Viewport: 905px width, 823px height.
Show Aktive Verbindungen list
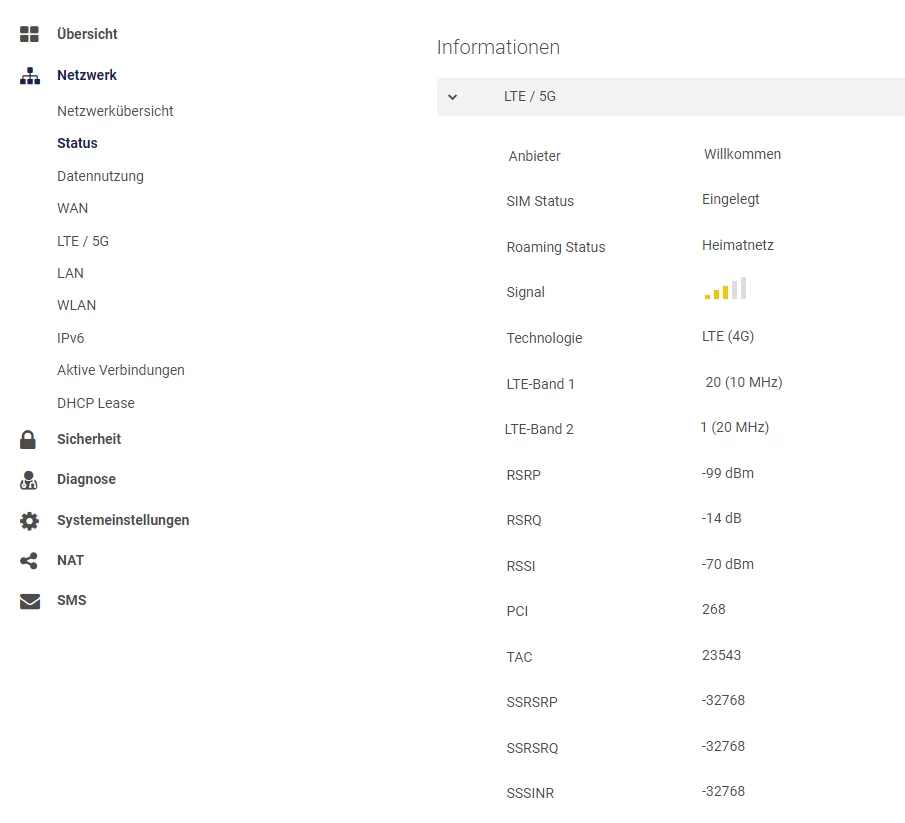pos(120,370)
